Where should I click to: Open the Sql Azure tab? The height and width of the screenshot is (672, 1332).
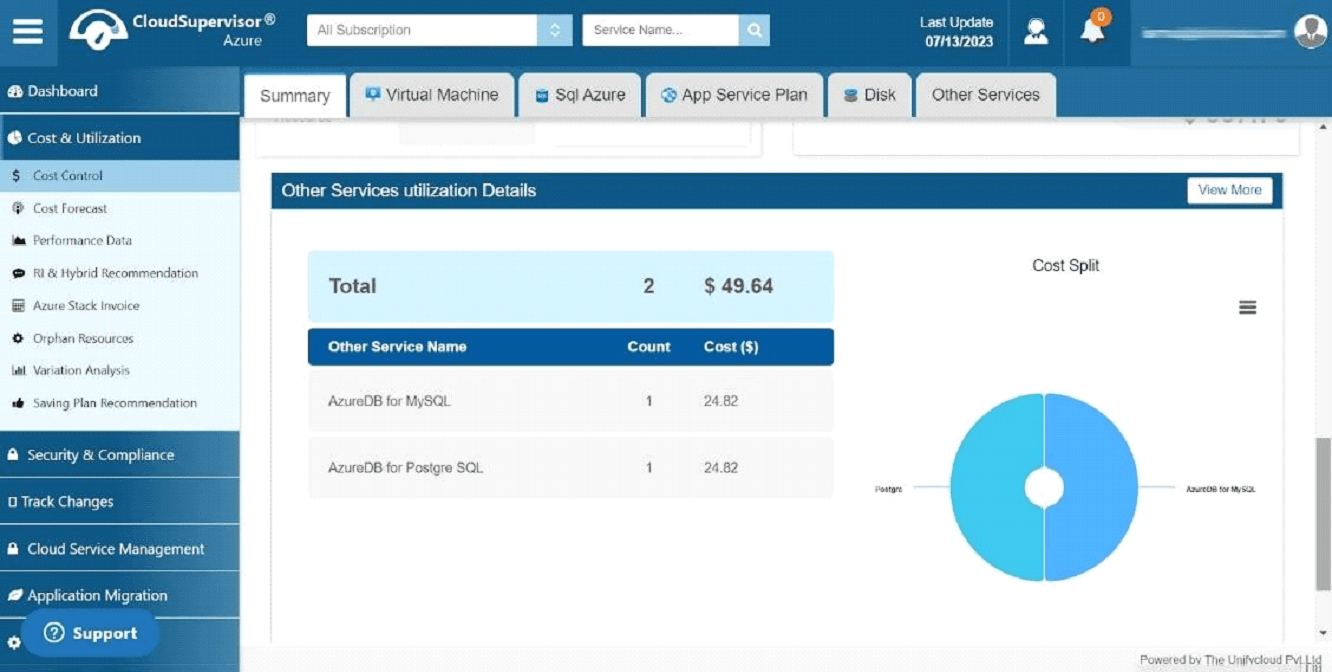point(580,95)
